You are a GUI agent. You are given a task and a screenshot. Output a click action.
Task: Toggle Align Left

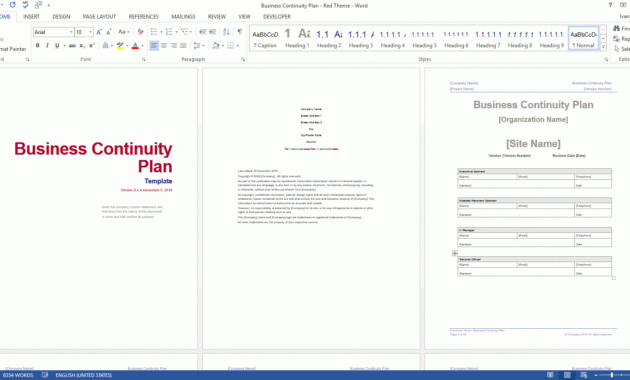pyautogui.click(x=154, y=46)
